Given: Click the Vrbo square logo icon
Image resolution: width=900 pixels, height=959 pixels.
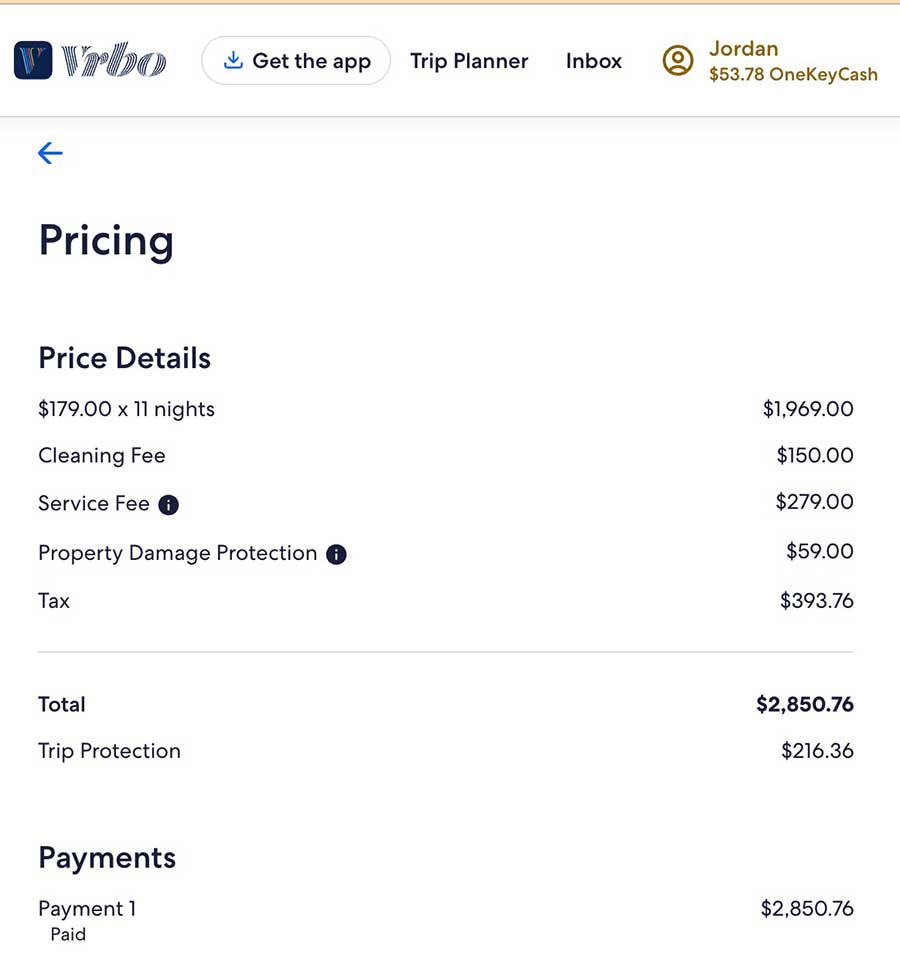Looking at the screenshot, I should (33, 61).
